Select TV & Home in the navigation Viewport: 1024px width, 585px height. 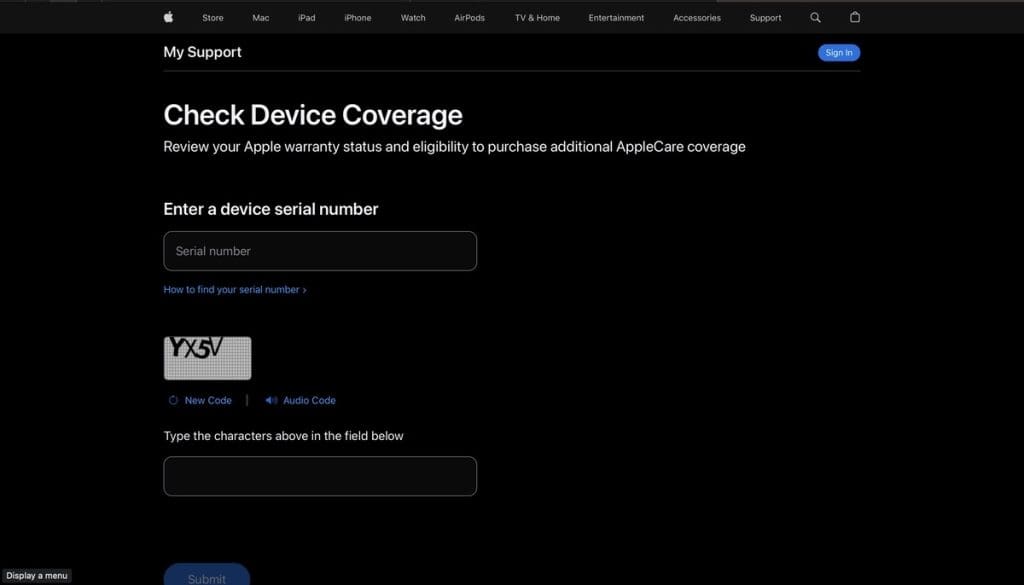pyautogui.click(x=537, y=18)
